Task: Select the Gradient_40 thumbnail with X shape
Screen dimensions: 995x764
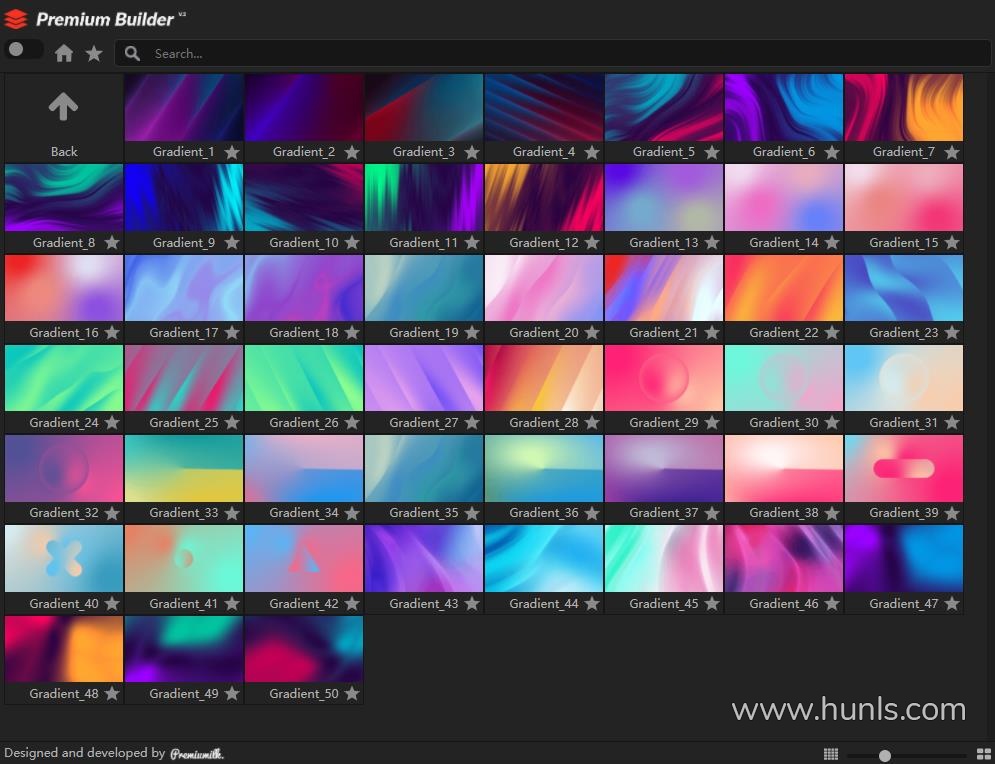Action: point(64,559)
